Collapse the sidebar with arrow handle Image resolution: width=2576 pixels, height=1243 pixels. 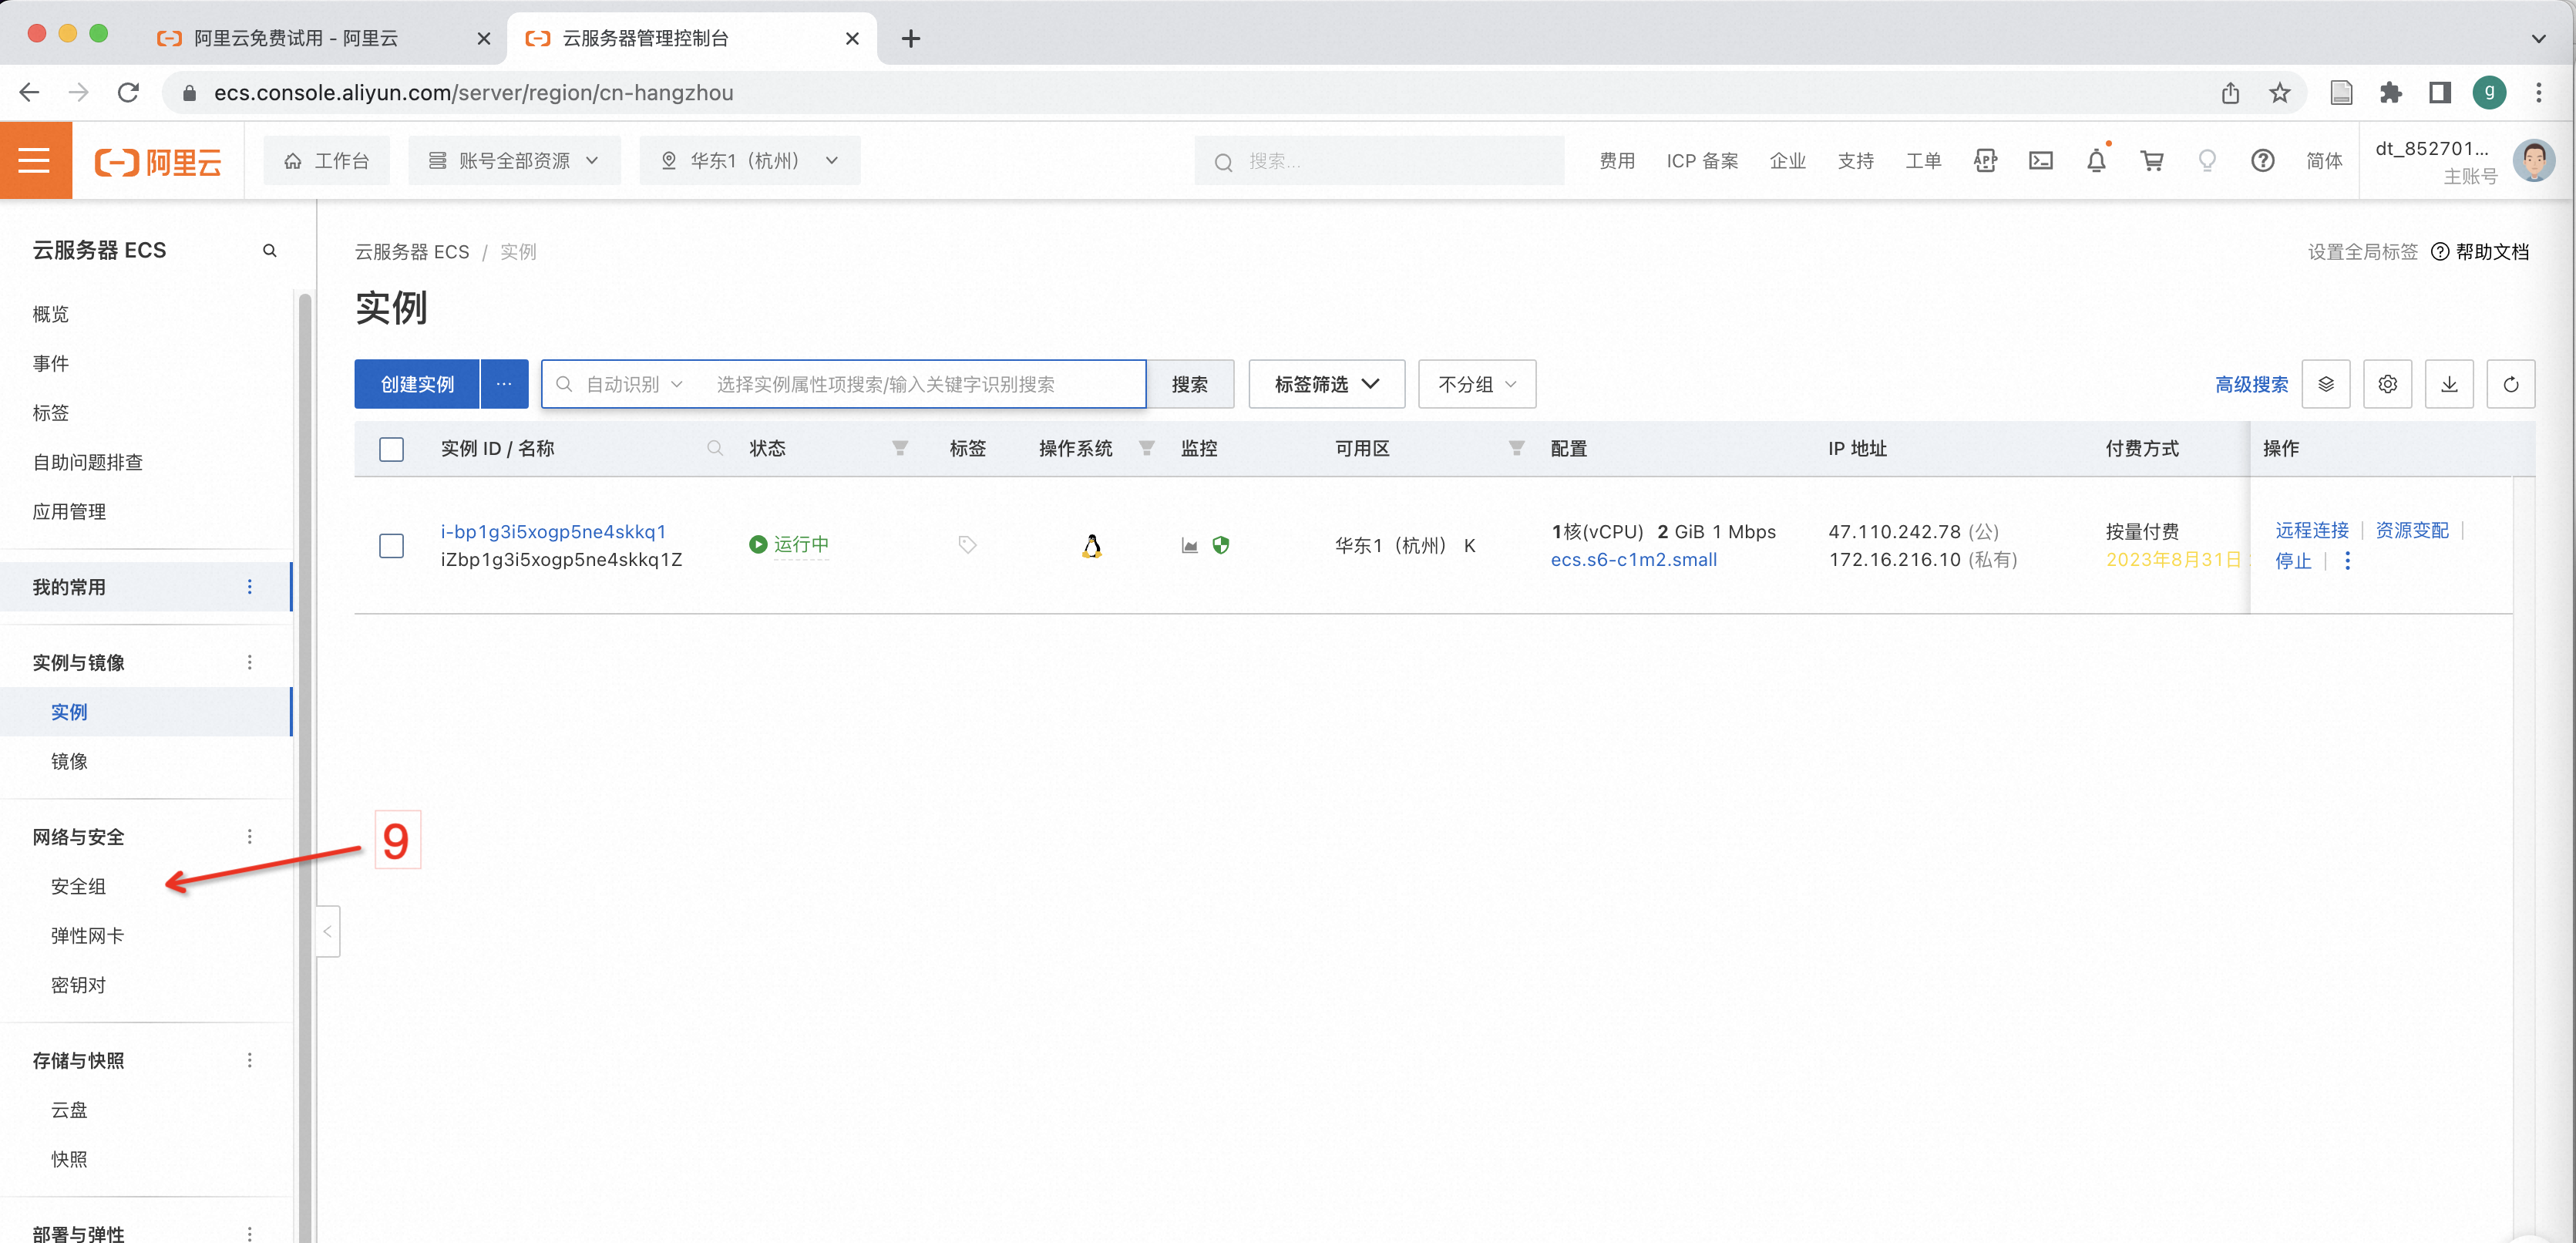point(327,931)
